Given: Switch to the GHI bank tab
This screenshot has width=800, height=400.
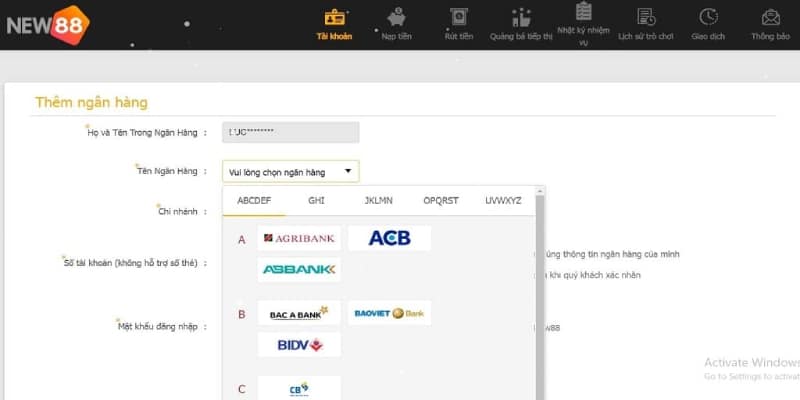Looking at the screenshot, I should (316, 201).
